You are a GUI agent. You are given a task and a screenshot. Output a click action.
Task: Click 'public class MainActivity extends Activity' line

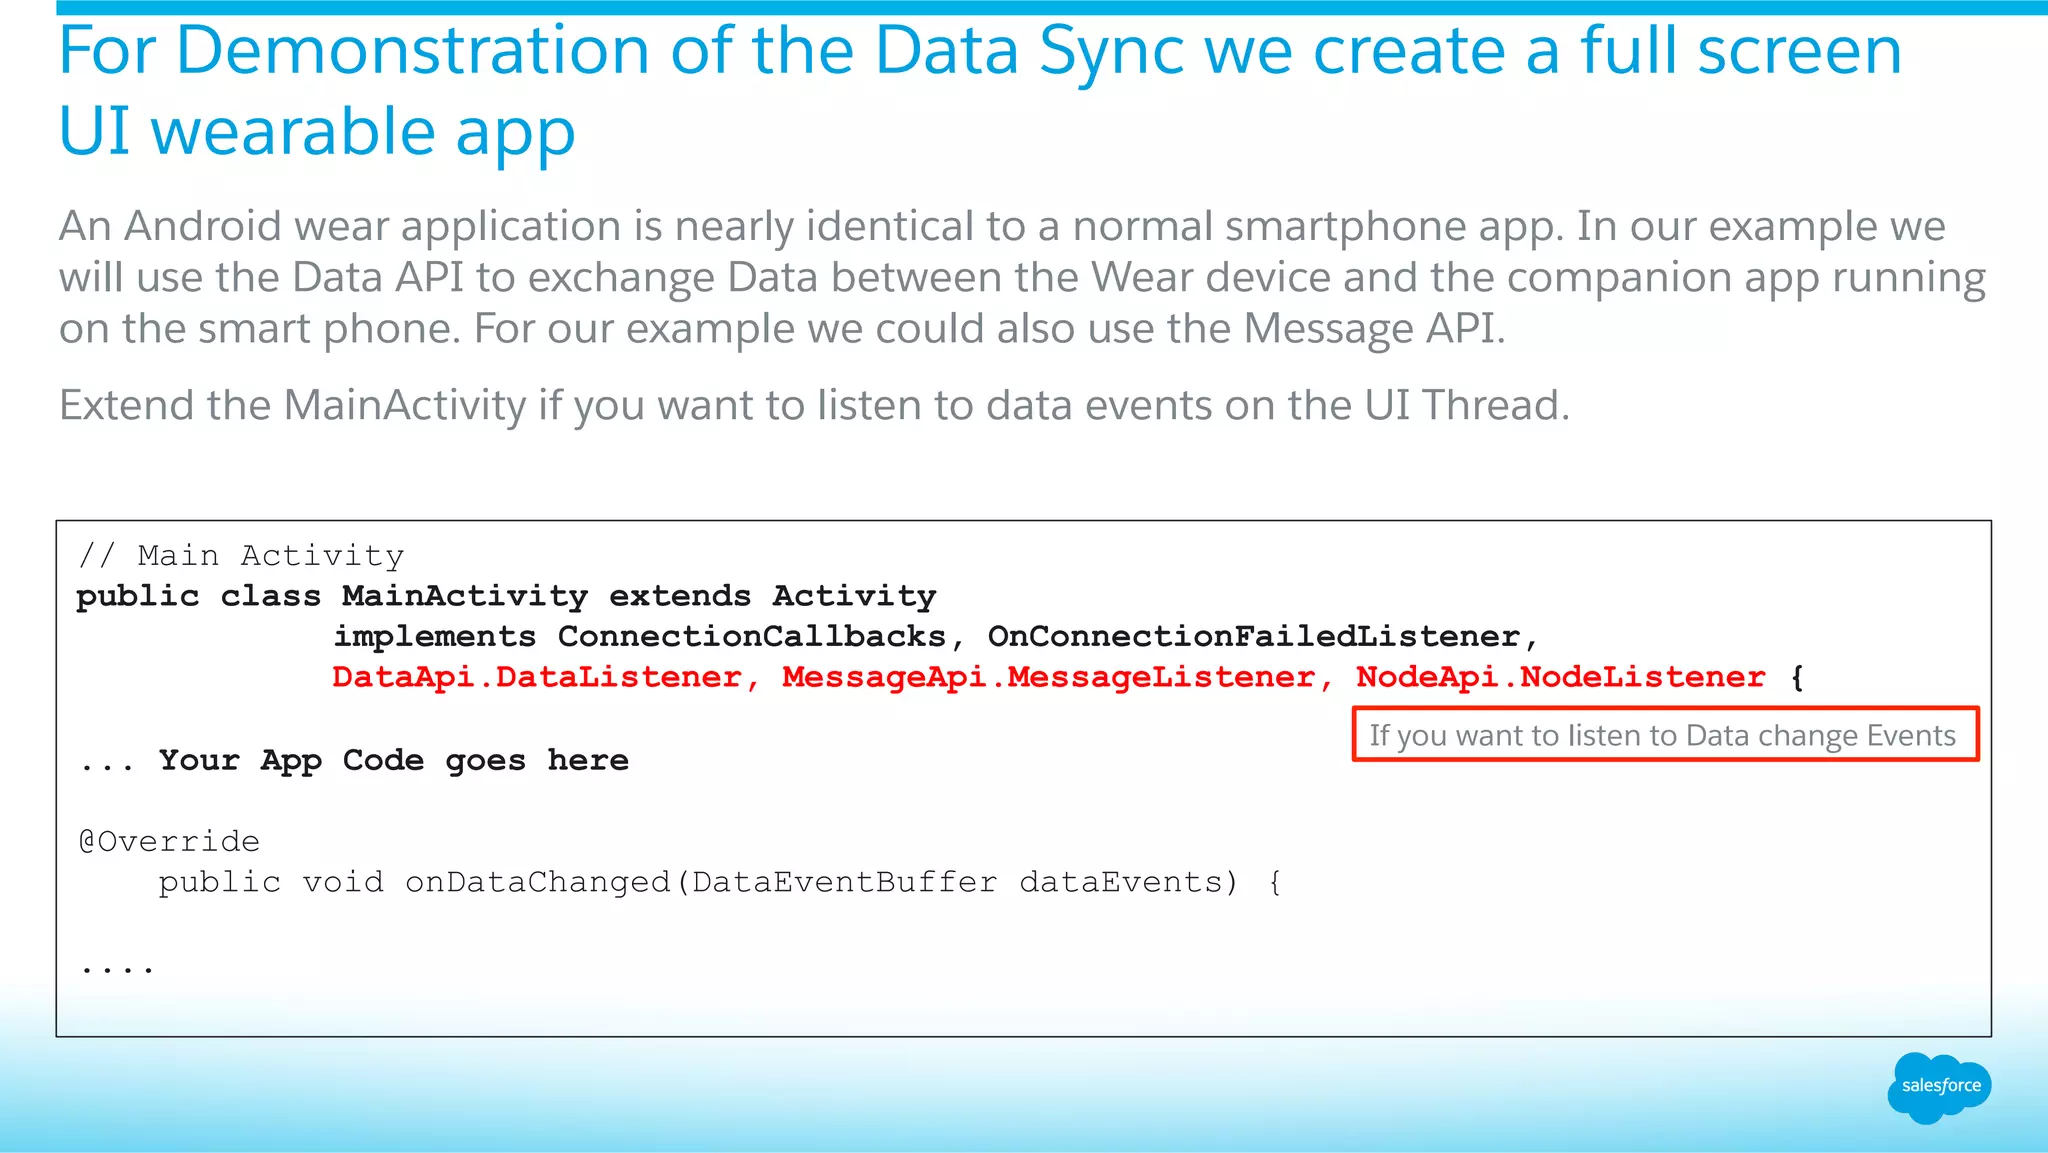click(x=506, y=596)
